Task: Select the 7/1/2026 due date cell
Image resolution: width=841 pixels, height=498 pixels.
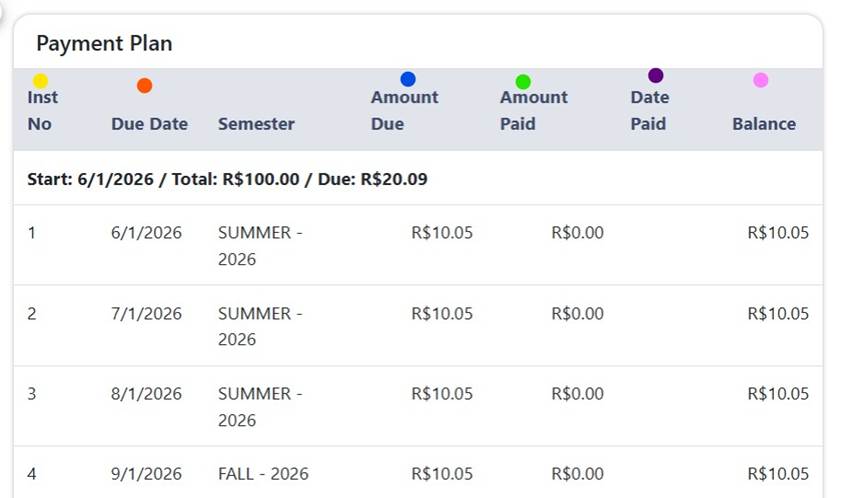Action: [146, 313]
